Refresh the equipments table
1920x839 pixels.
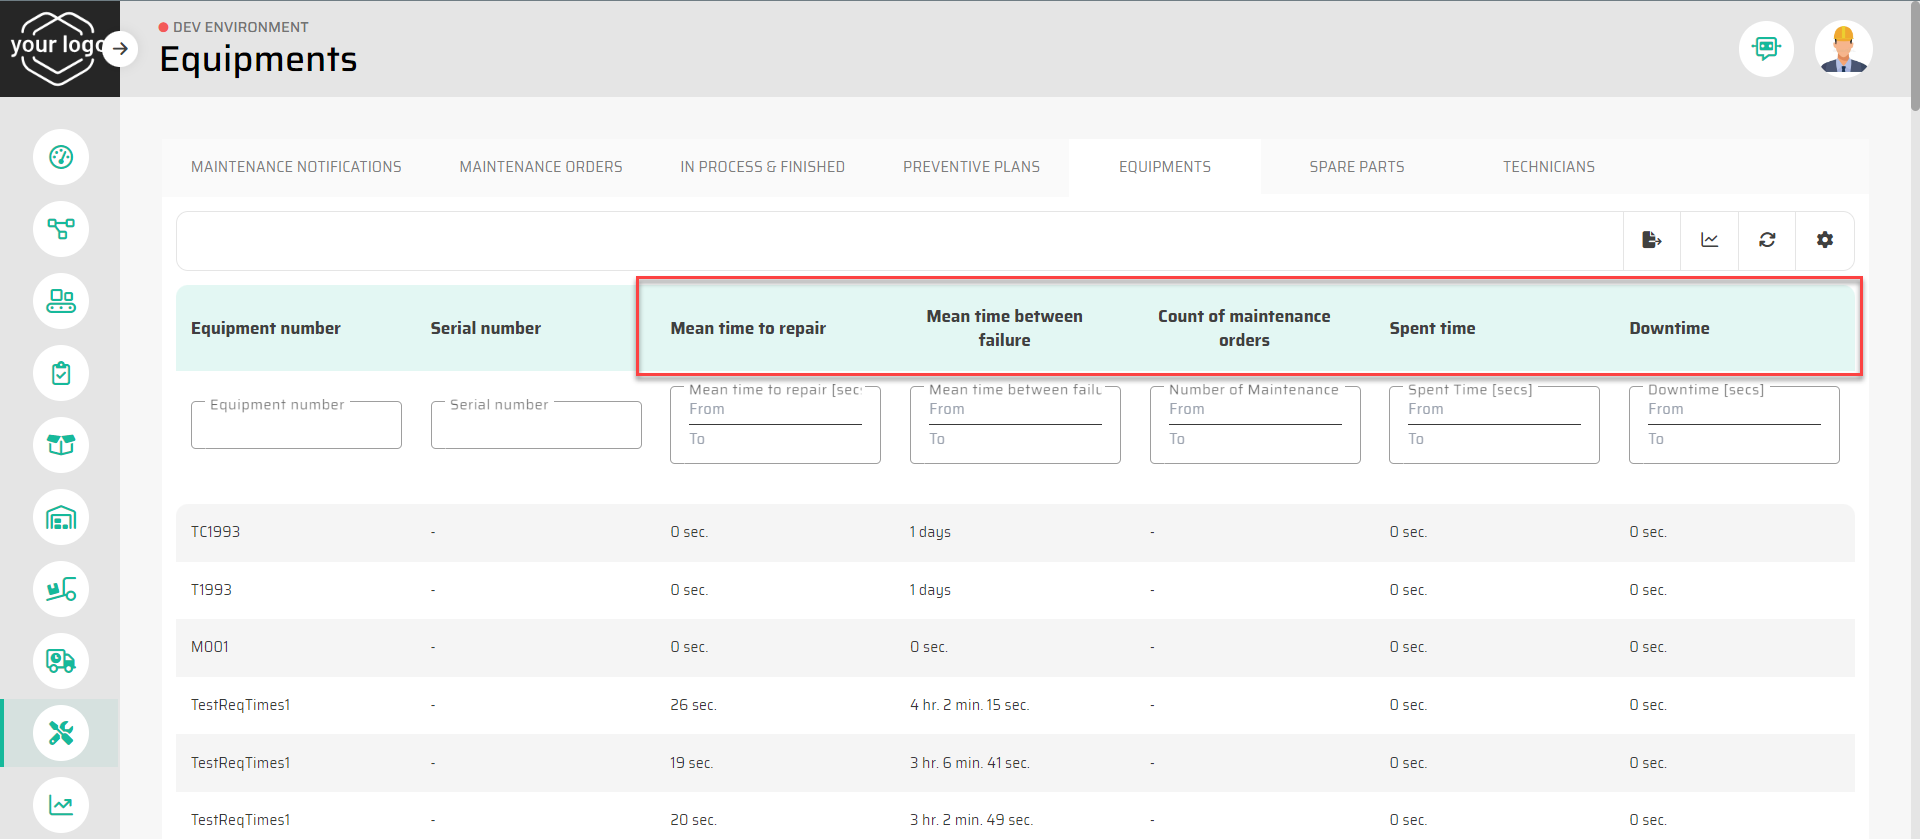pyautogui.click(x=1767, y=240)
